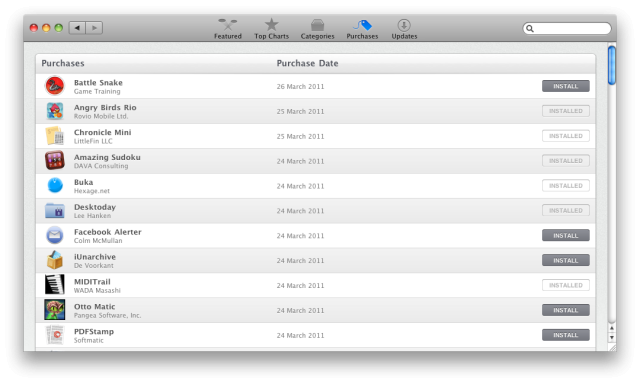Viewport: 640px width, 384px height.
Task: Install PDFStamp
Action: coord(565,335)
